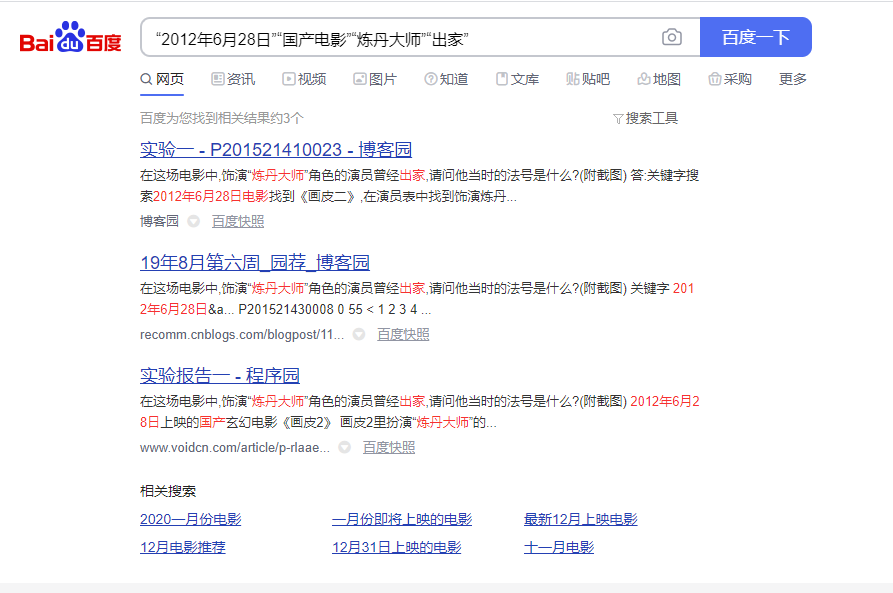
Task: Click www.voidcn.com source URL
Action: [x=235, y=448]
